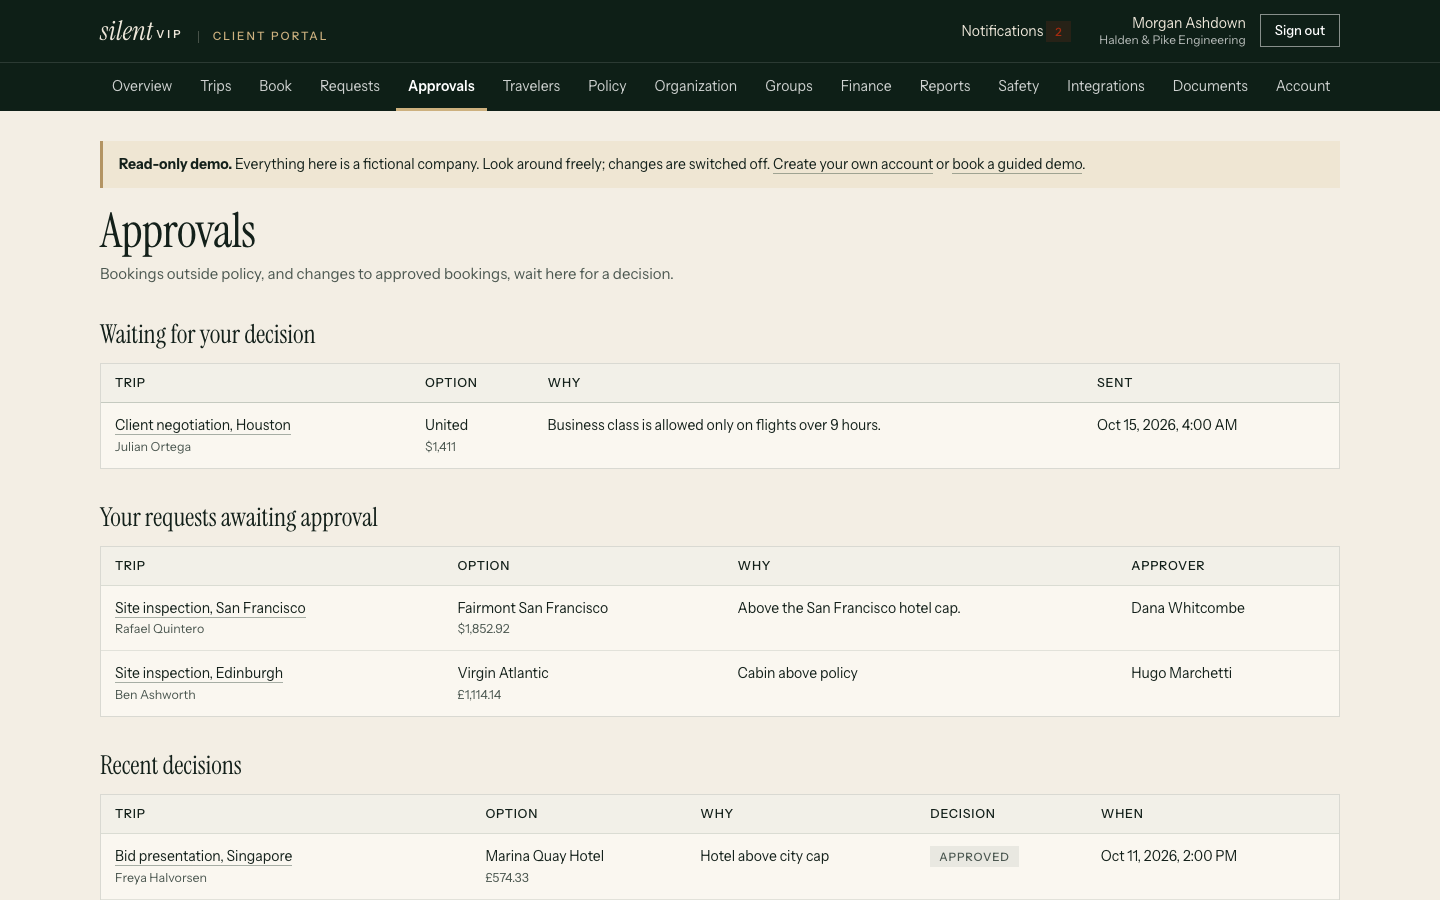Click the Virgin Atlantic option
Viewport: 1440px width, 900px height.
tap(503, 673)
